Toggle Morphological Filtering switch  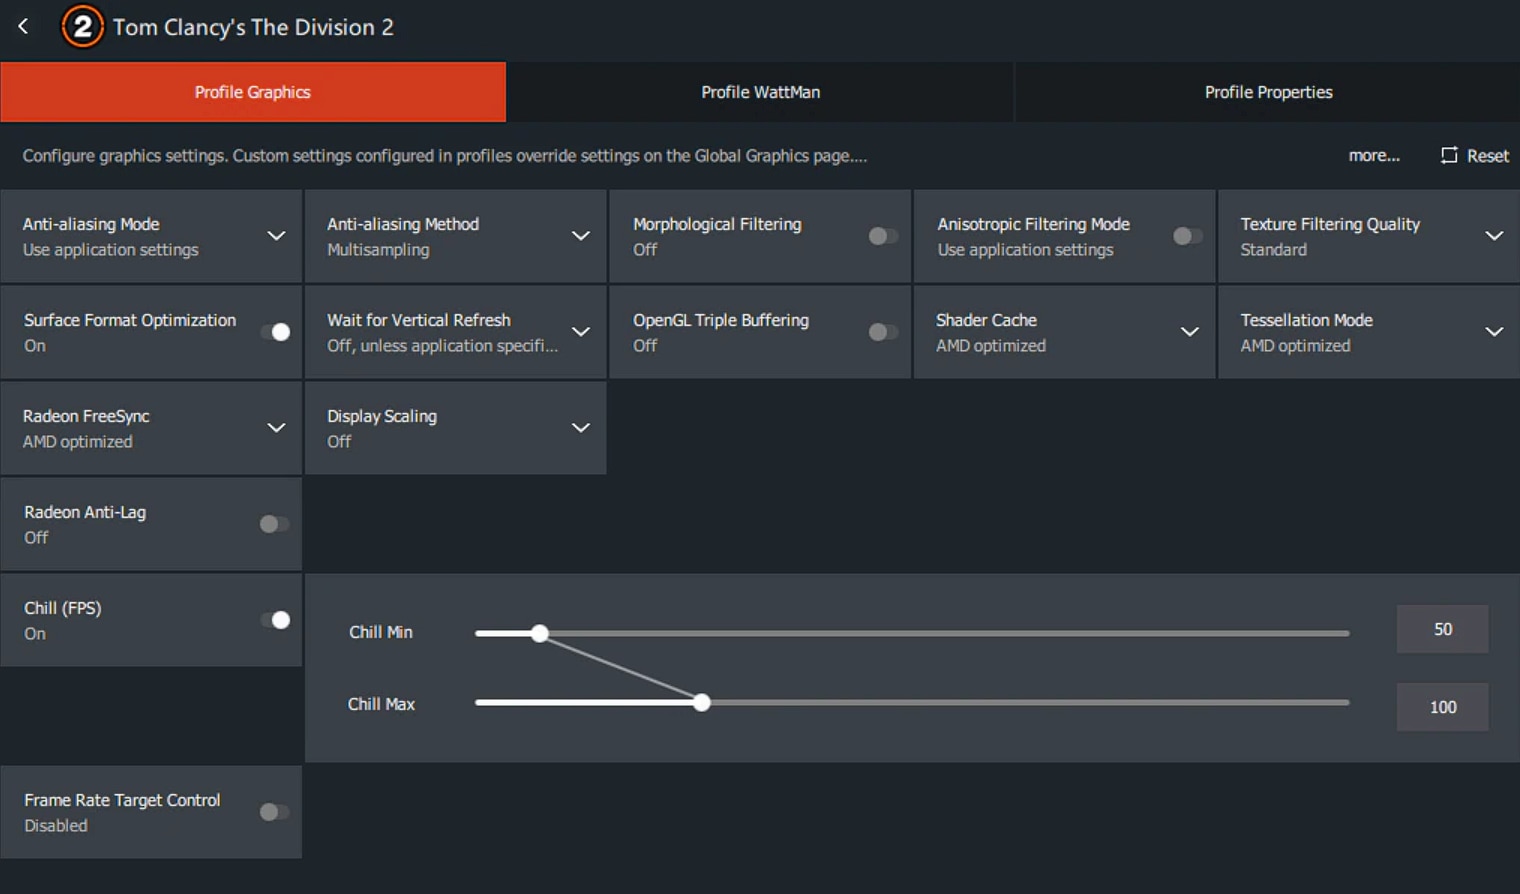click(883, 236)
